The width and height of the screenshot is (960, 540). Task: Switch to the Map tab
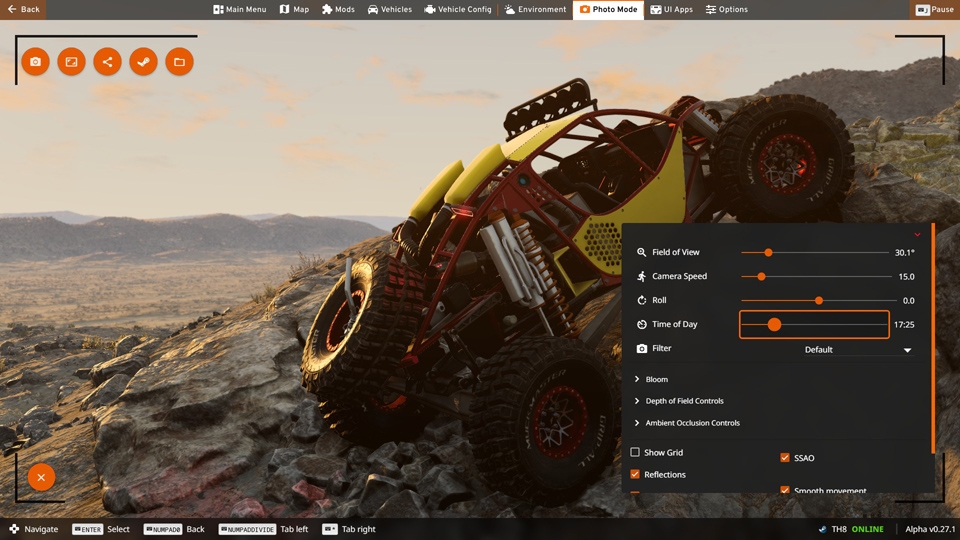point(294,9)
